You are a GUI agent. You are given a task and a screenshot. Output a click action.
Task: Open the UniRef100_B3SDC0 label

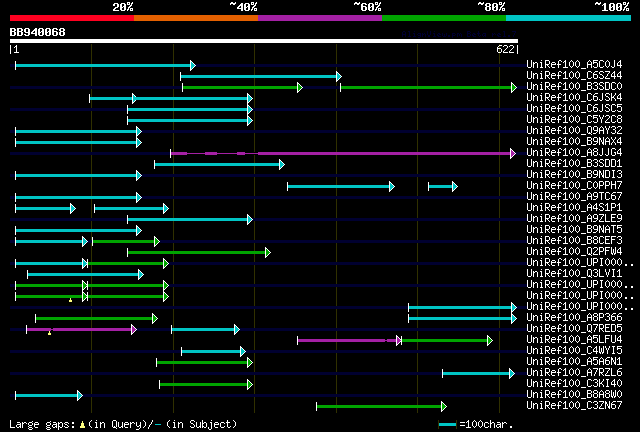click(574, 86)
